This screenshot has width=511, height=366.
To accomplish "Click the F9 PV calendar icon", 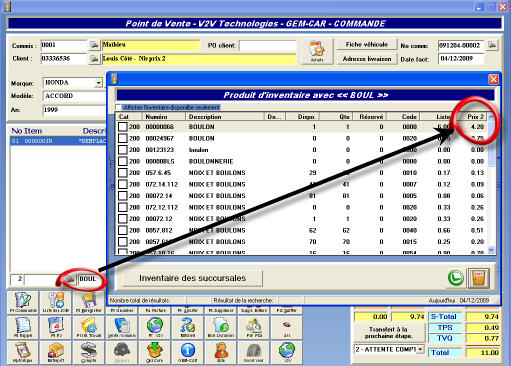I will (x=55, y=327).
